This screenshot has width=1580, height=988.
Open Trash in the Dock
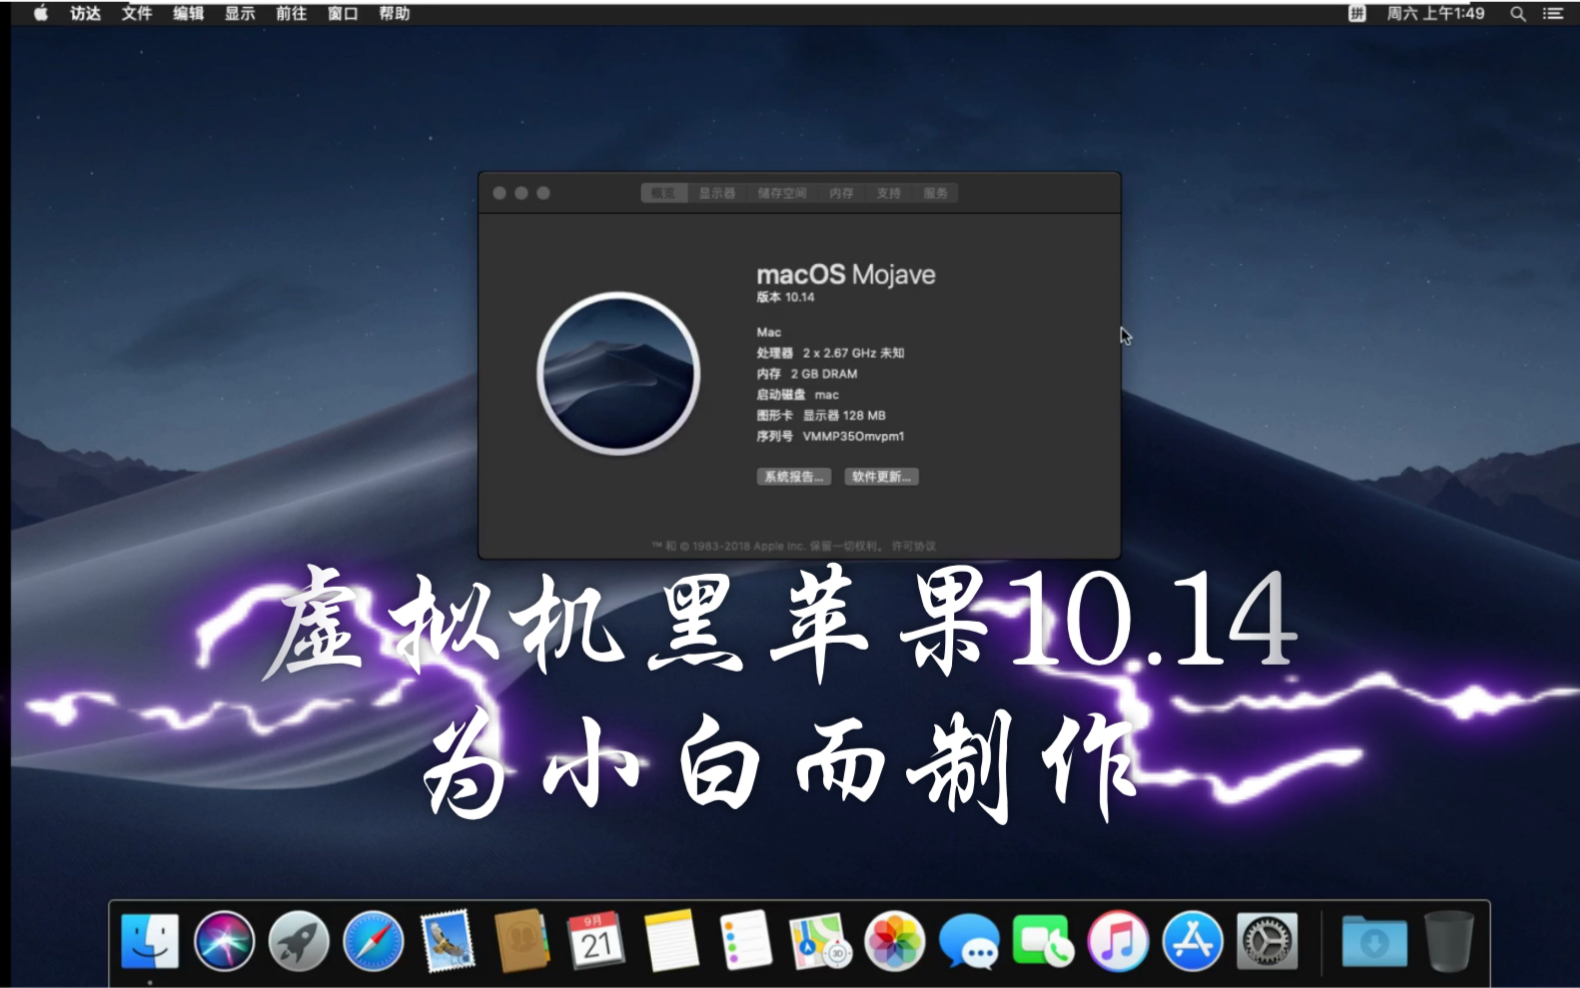[1448, 941]
